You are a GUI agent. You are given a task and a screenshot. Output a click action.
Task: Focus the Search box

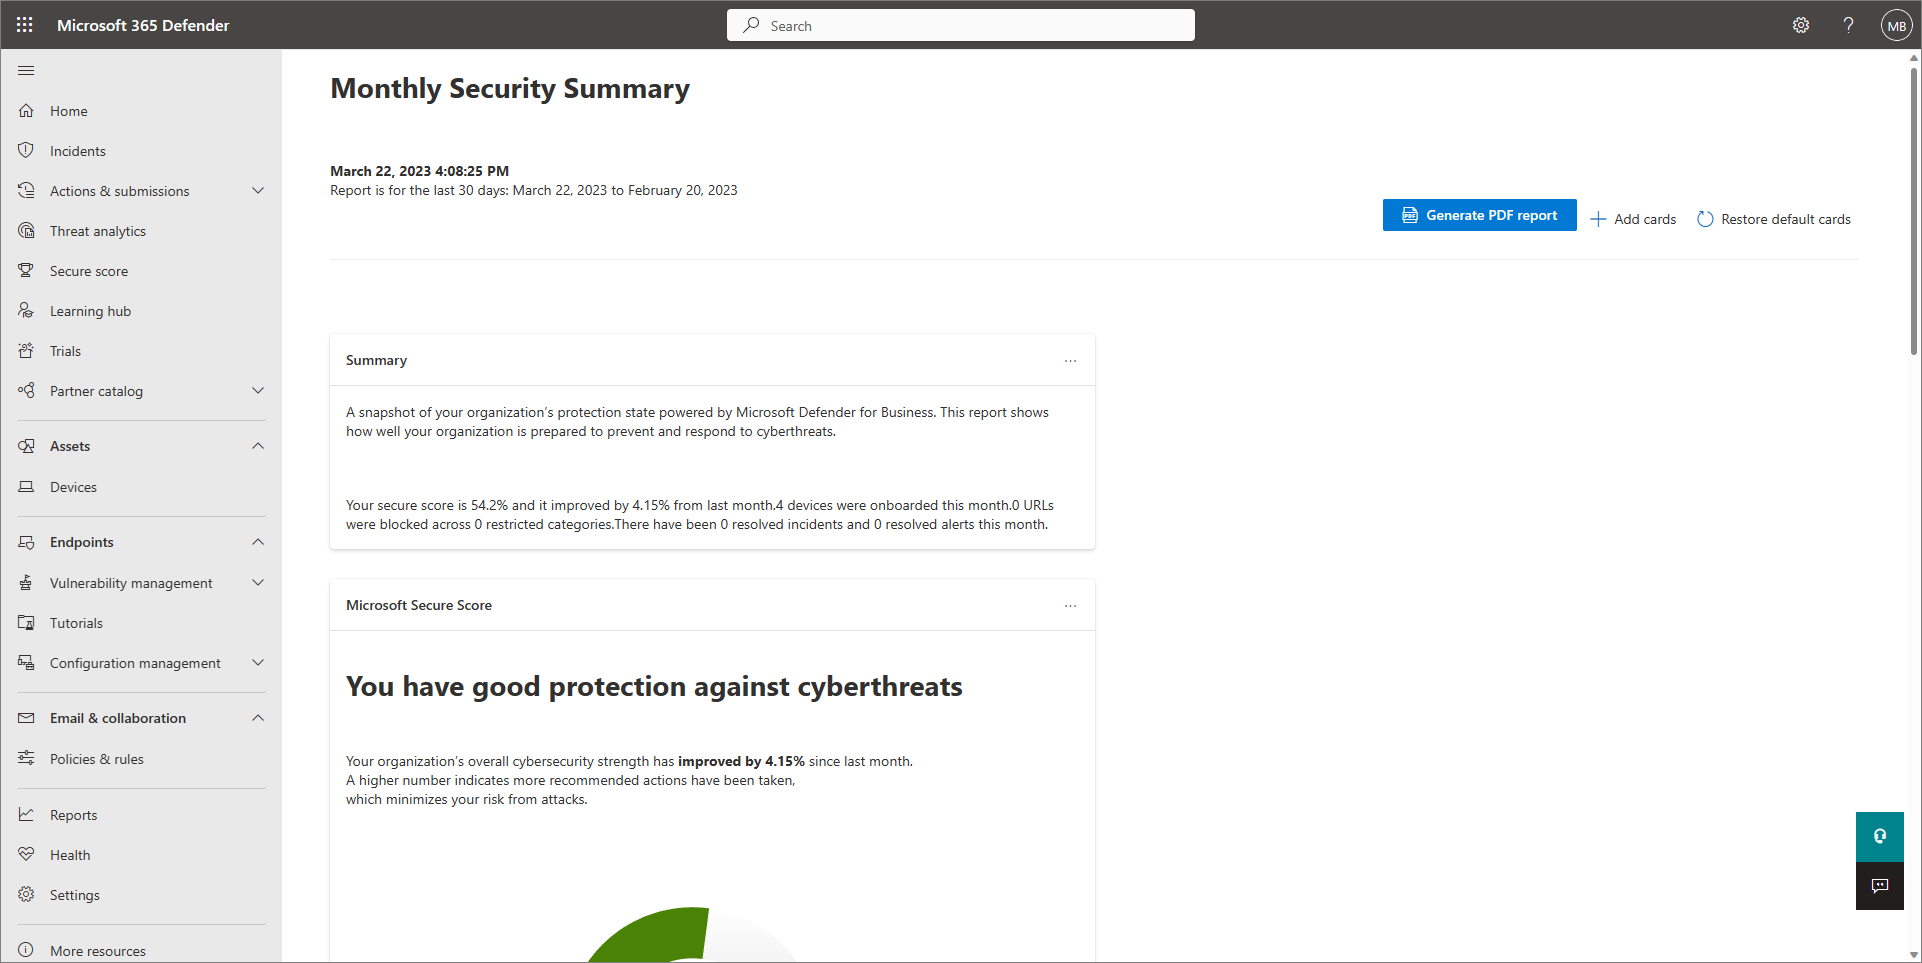click(961, 25)
